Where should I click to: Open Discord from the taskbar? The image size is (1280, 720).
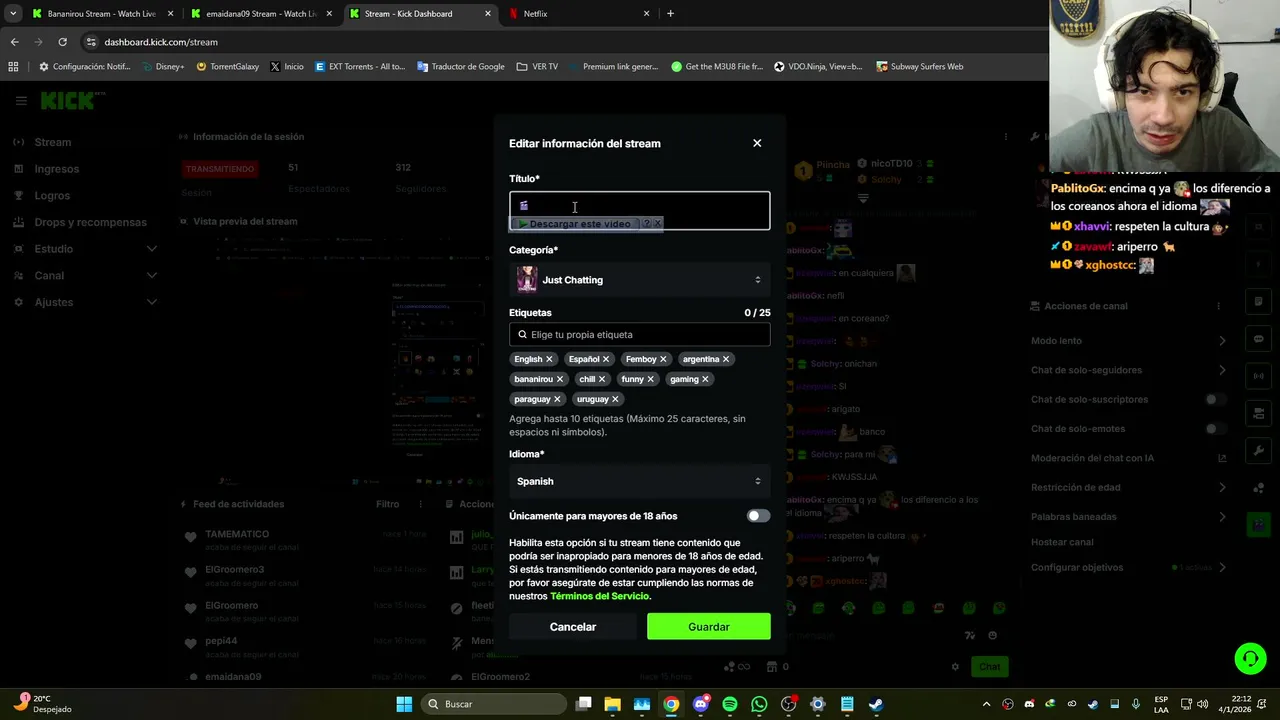point(701,704)
